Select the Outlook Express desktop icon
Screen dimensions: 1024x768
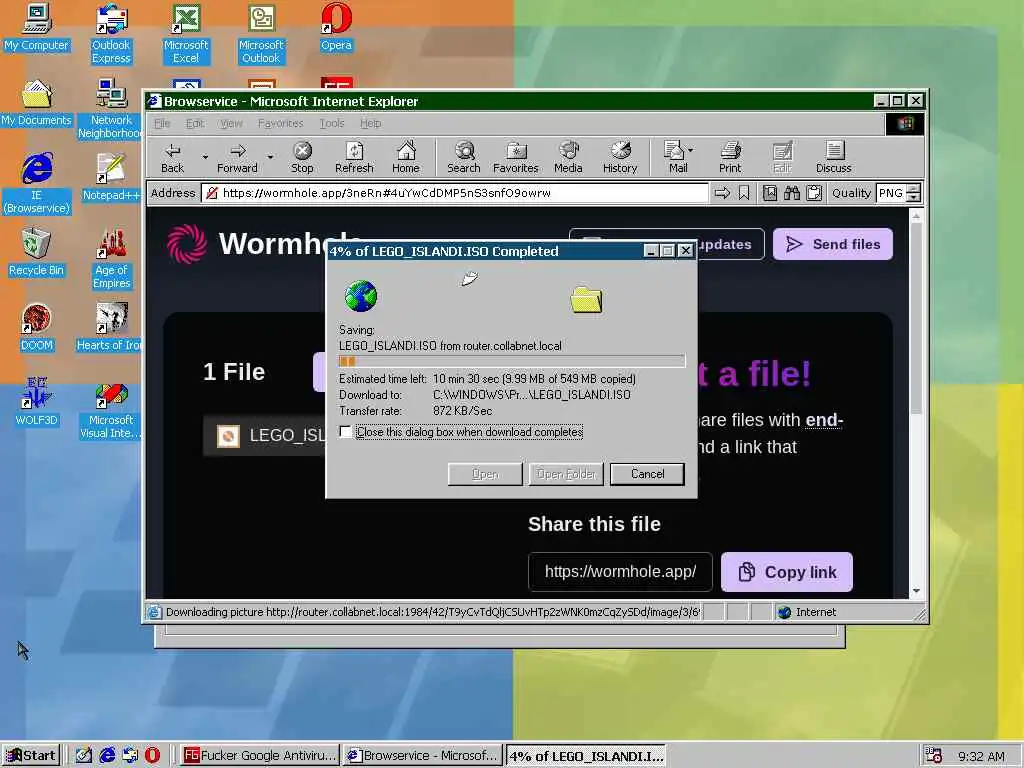(x=111, y=33)
